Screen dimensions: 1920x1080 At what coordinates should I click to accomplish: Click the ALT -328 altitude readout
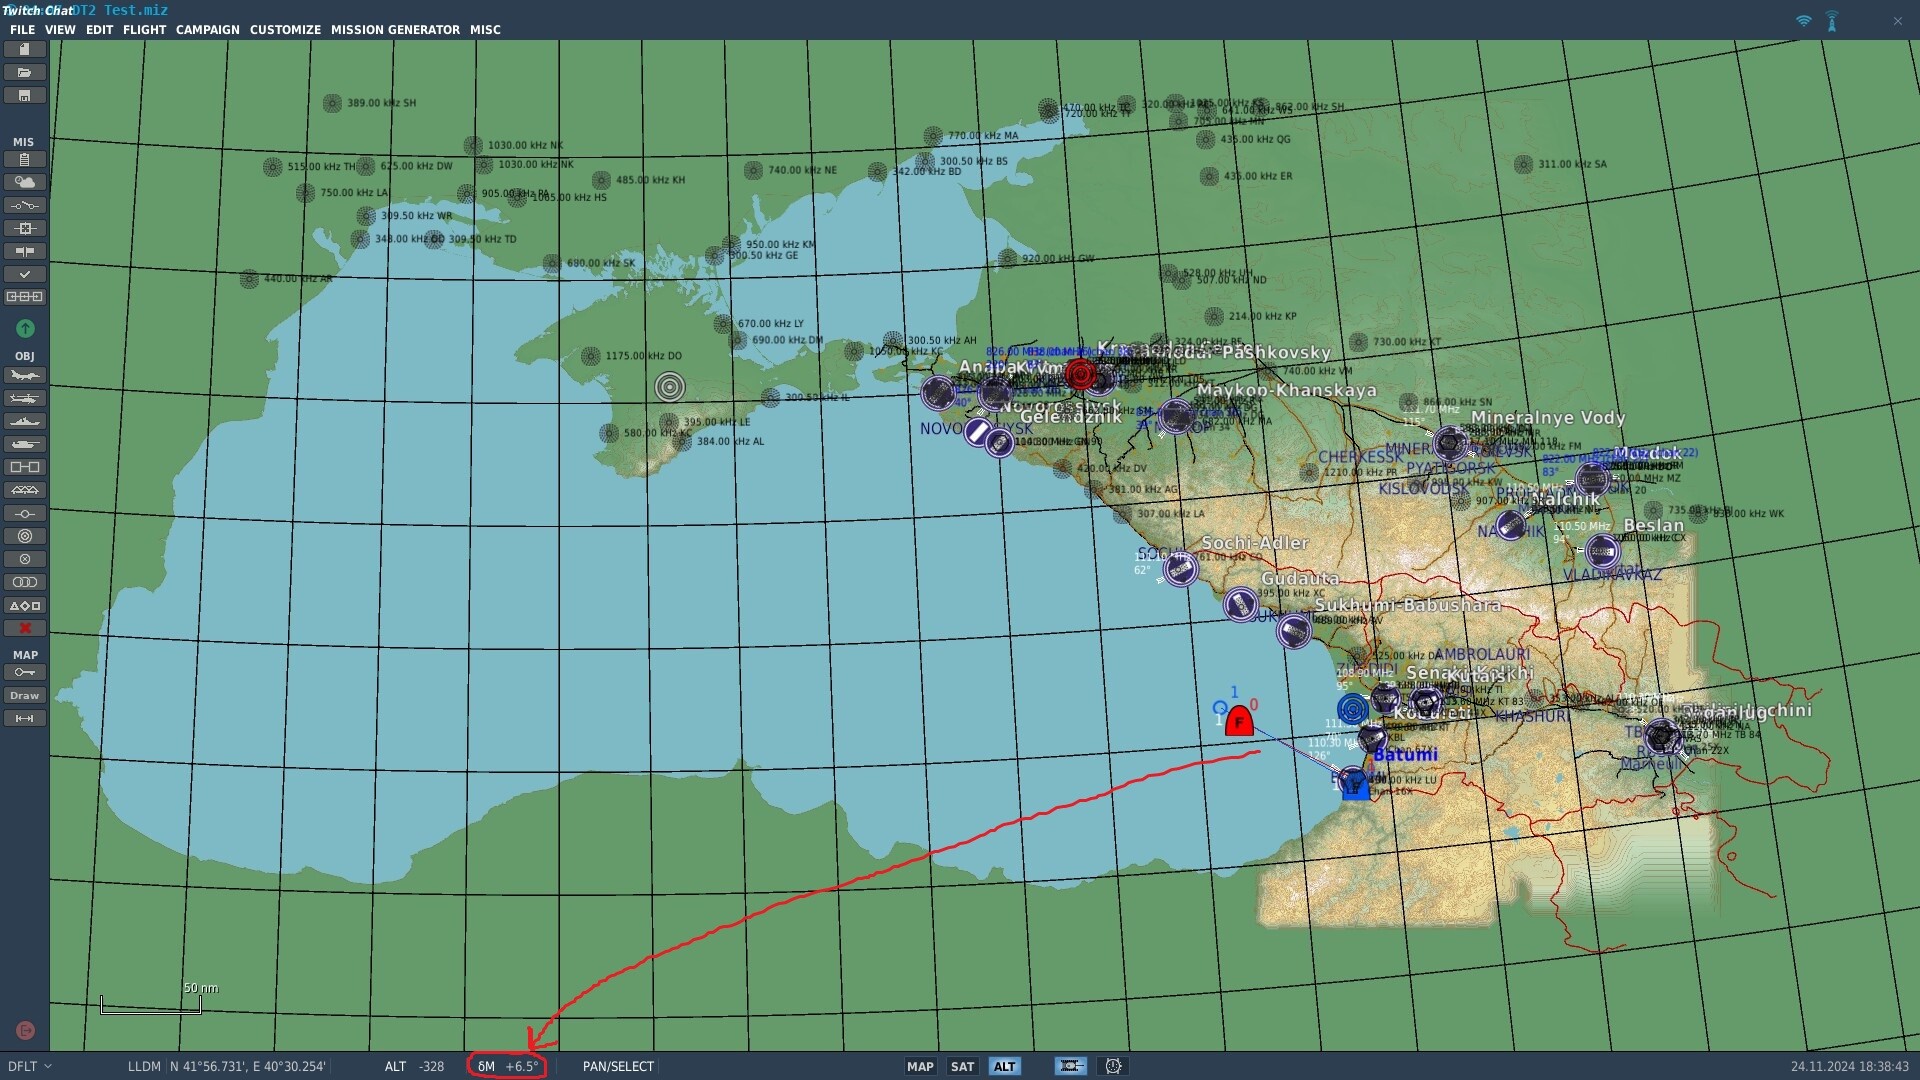click(x=414, y=1066)
